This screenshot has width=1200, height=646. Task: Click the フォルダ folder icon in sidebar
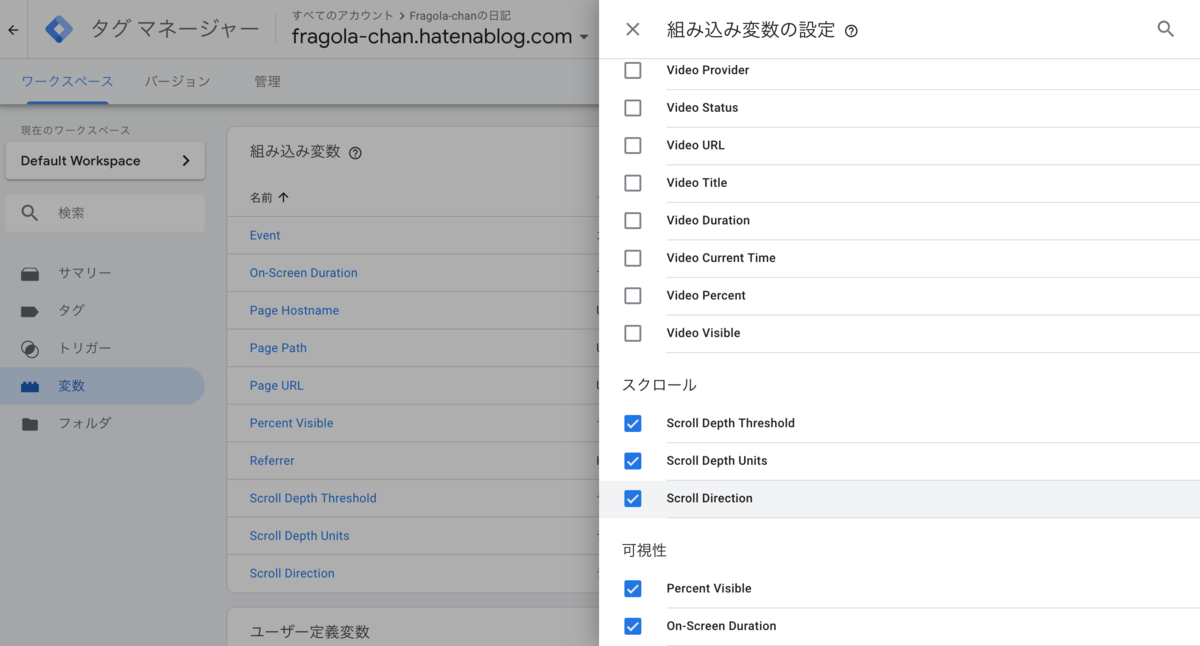(x=30, y=424)
